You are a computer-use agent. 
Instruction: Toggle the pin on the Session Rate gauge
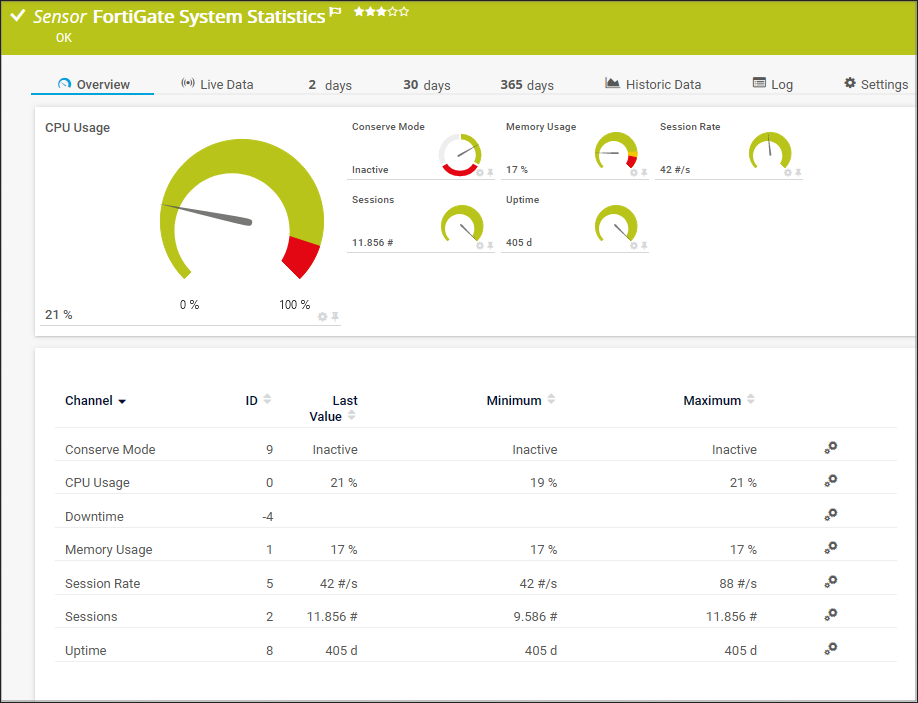(x=798, y=173)
